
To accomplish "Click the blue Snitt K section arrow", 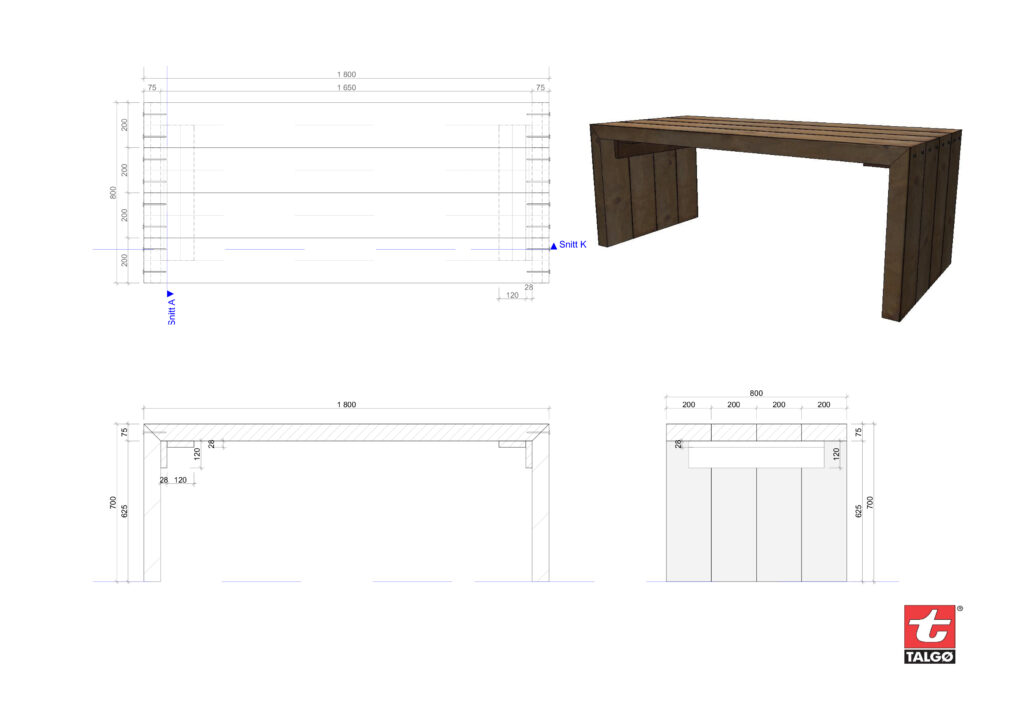I will [x=553, y=245].
